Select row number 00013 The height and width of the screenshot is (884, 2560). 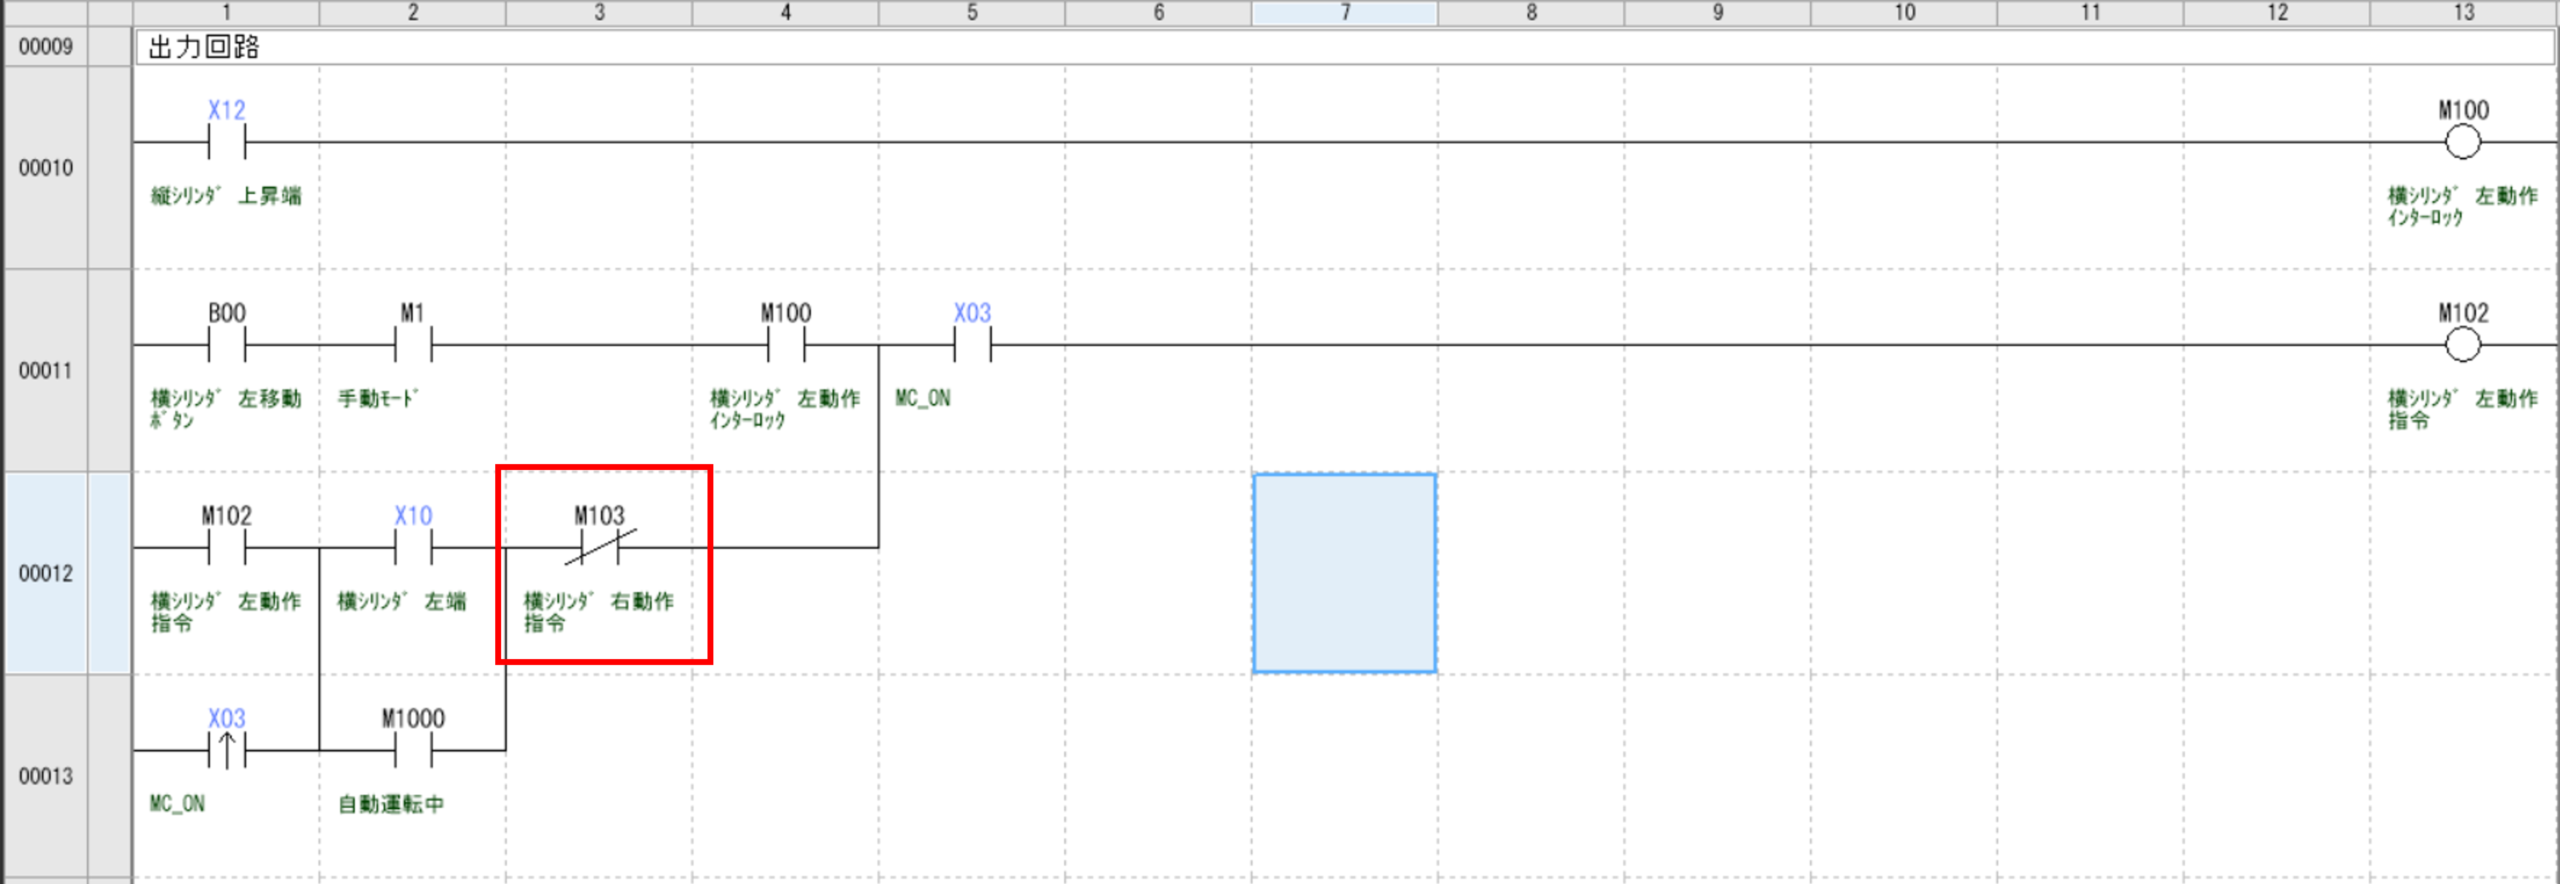(46, 776)
